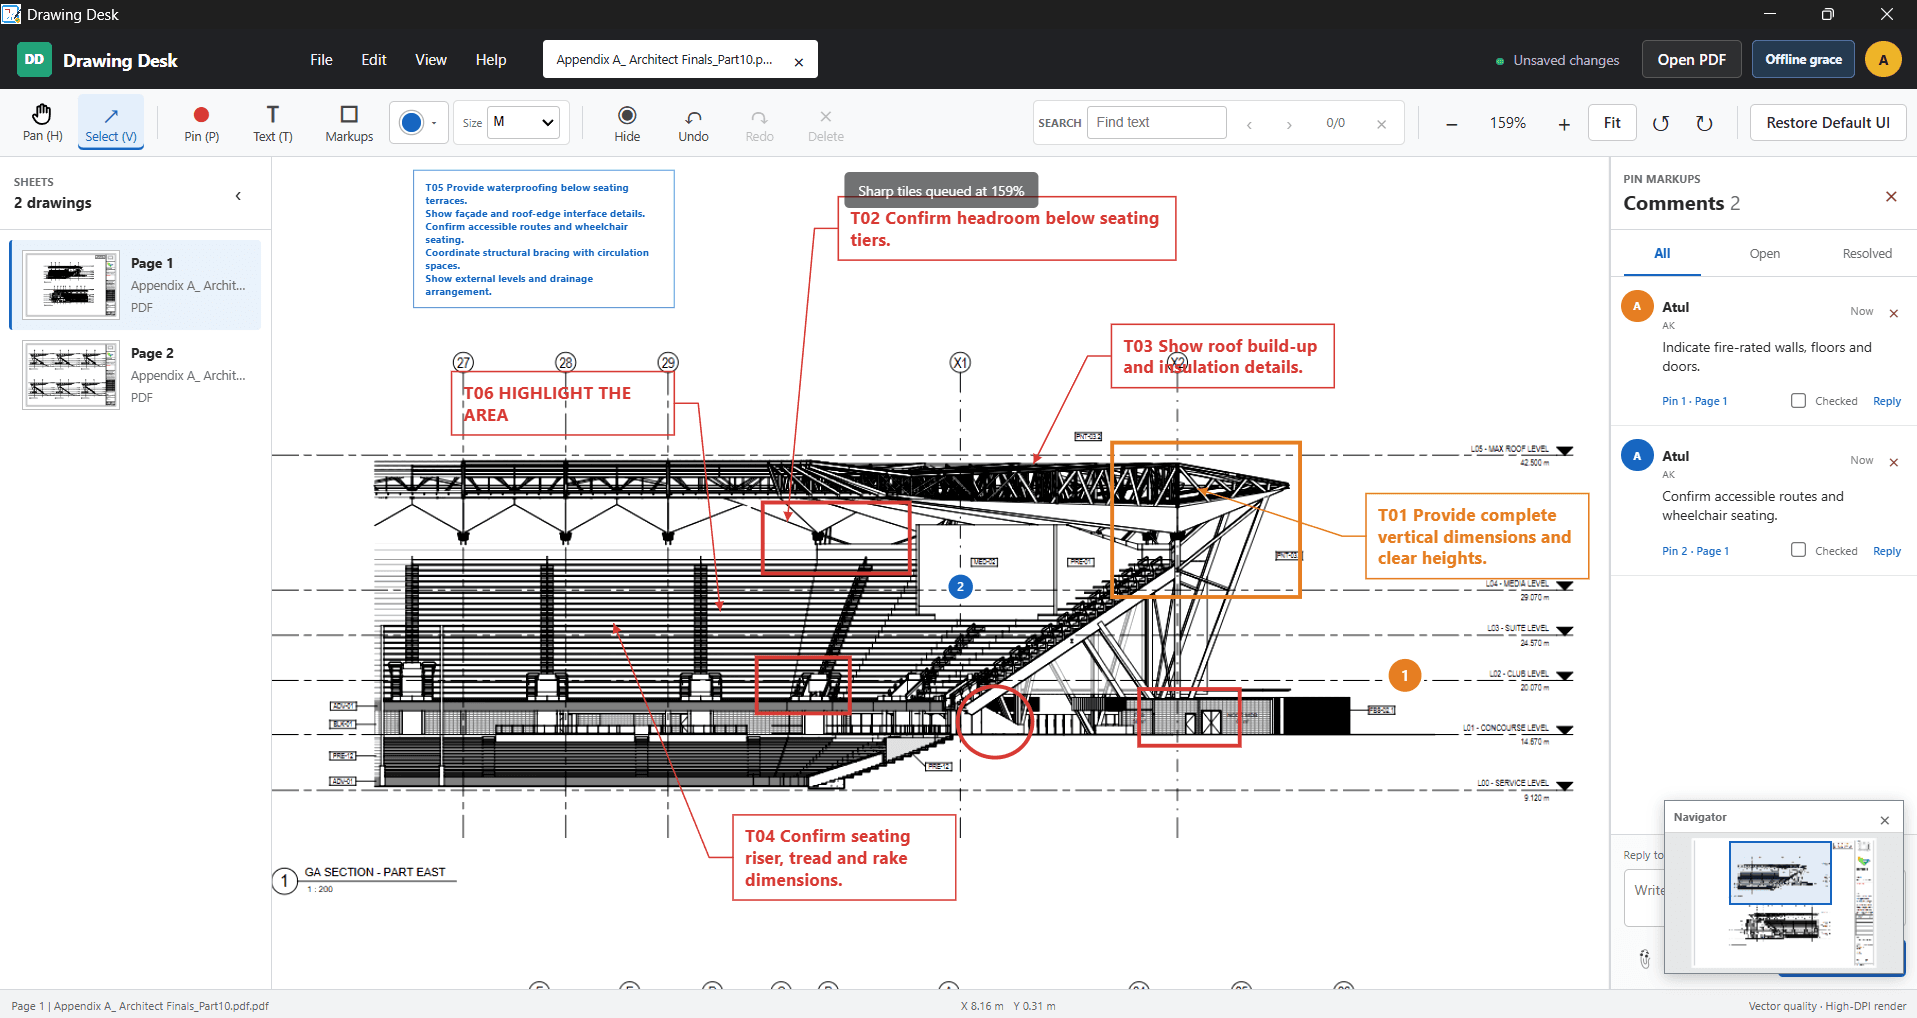
Task: Delete the fire-rated walls comment
Action: pyautogui.click(x=1893, y=313)
